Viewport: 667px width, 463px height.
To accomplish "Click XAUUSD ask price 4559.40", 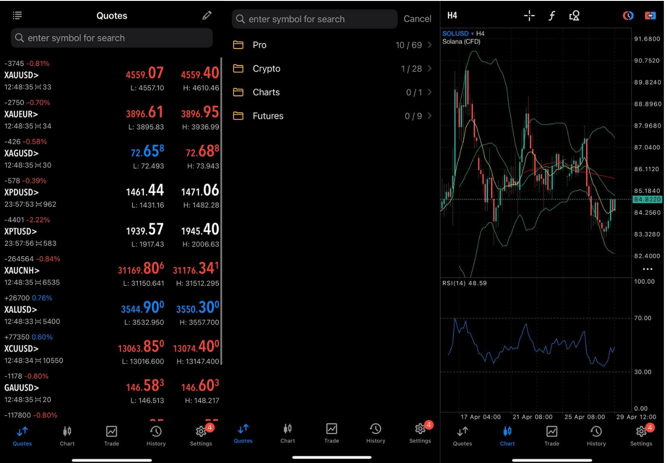I will tap(200, 74).
